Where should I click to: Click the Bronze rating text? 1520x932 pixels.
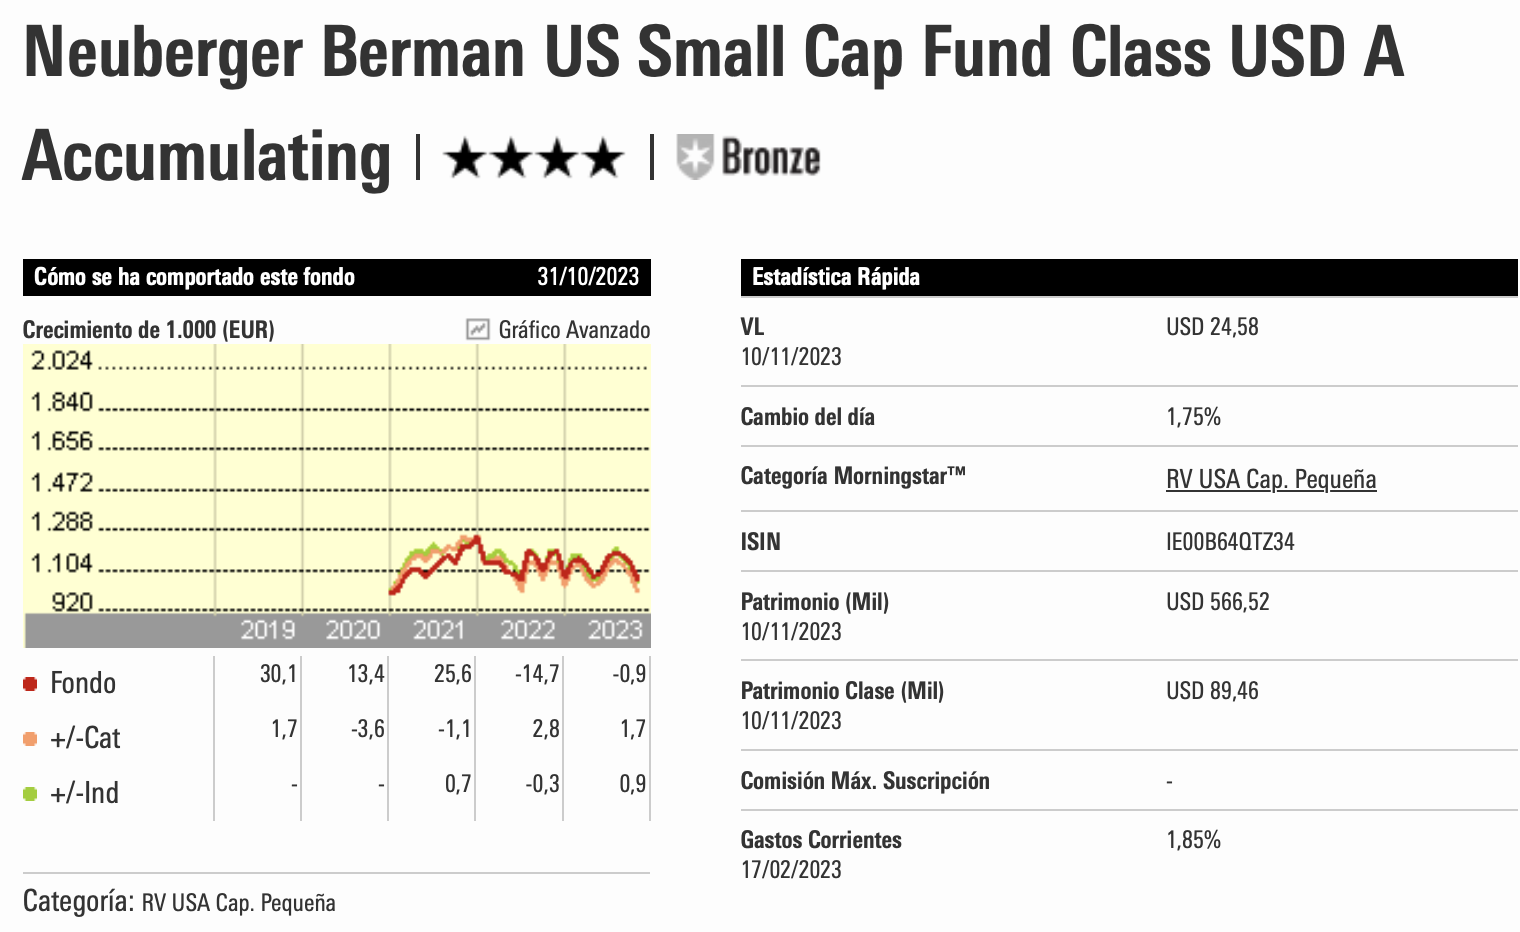770,158
